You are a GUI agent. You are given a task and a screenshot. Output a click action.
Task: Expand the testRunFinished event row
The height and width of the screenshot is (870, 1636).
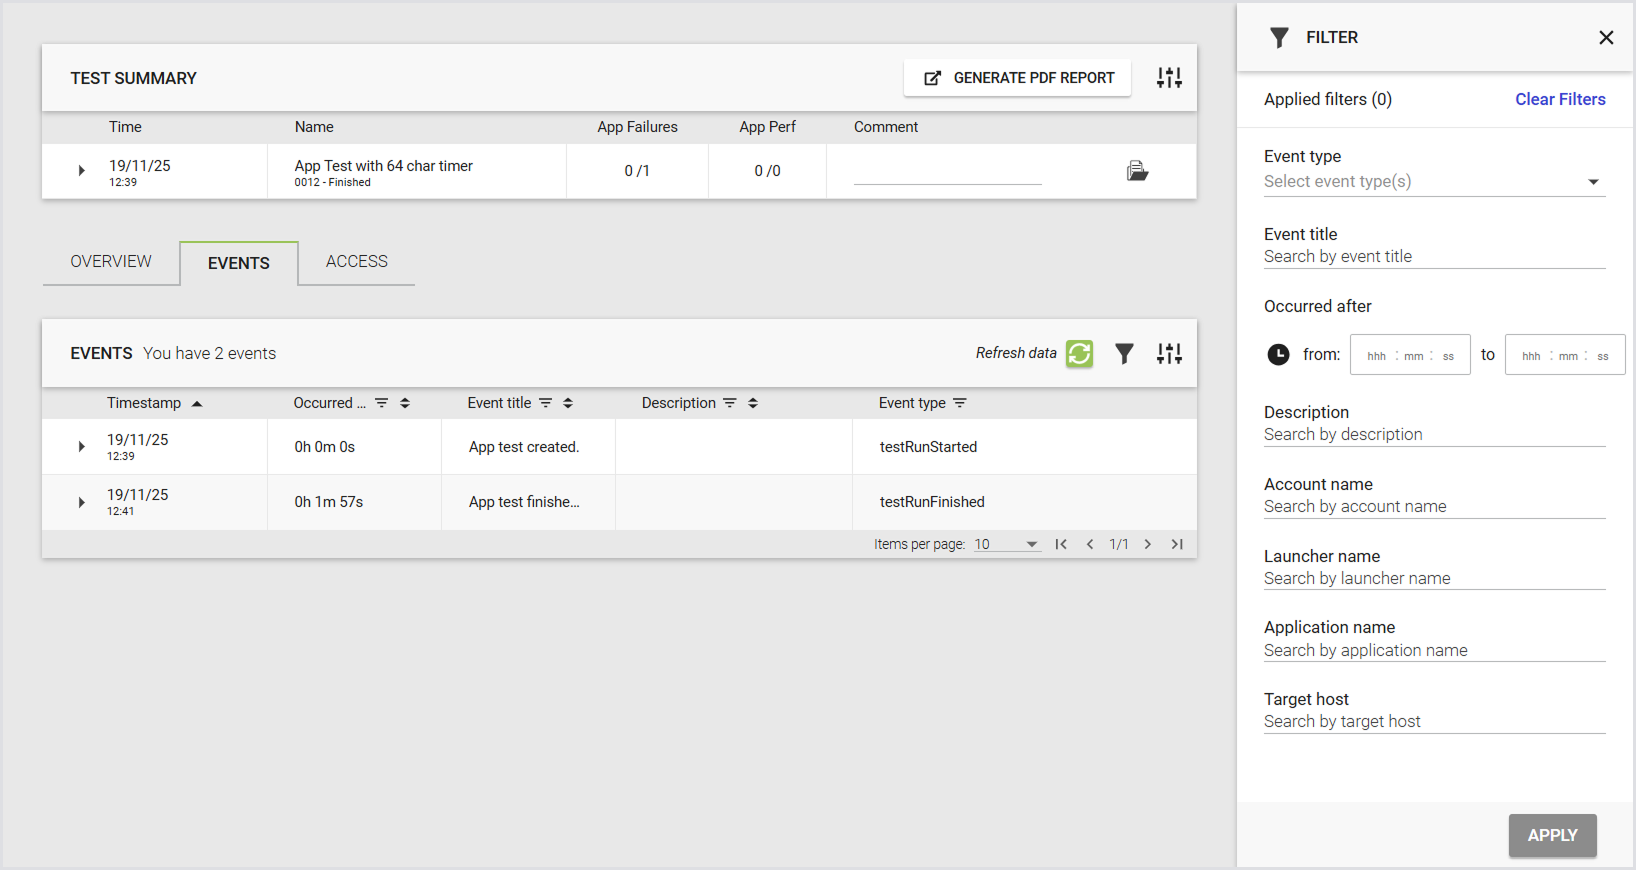[x=81, y=502]
